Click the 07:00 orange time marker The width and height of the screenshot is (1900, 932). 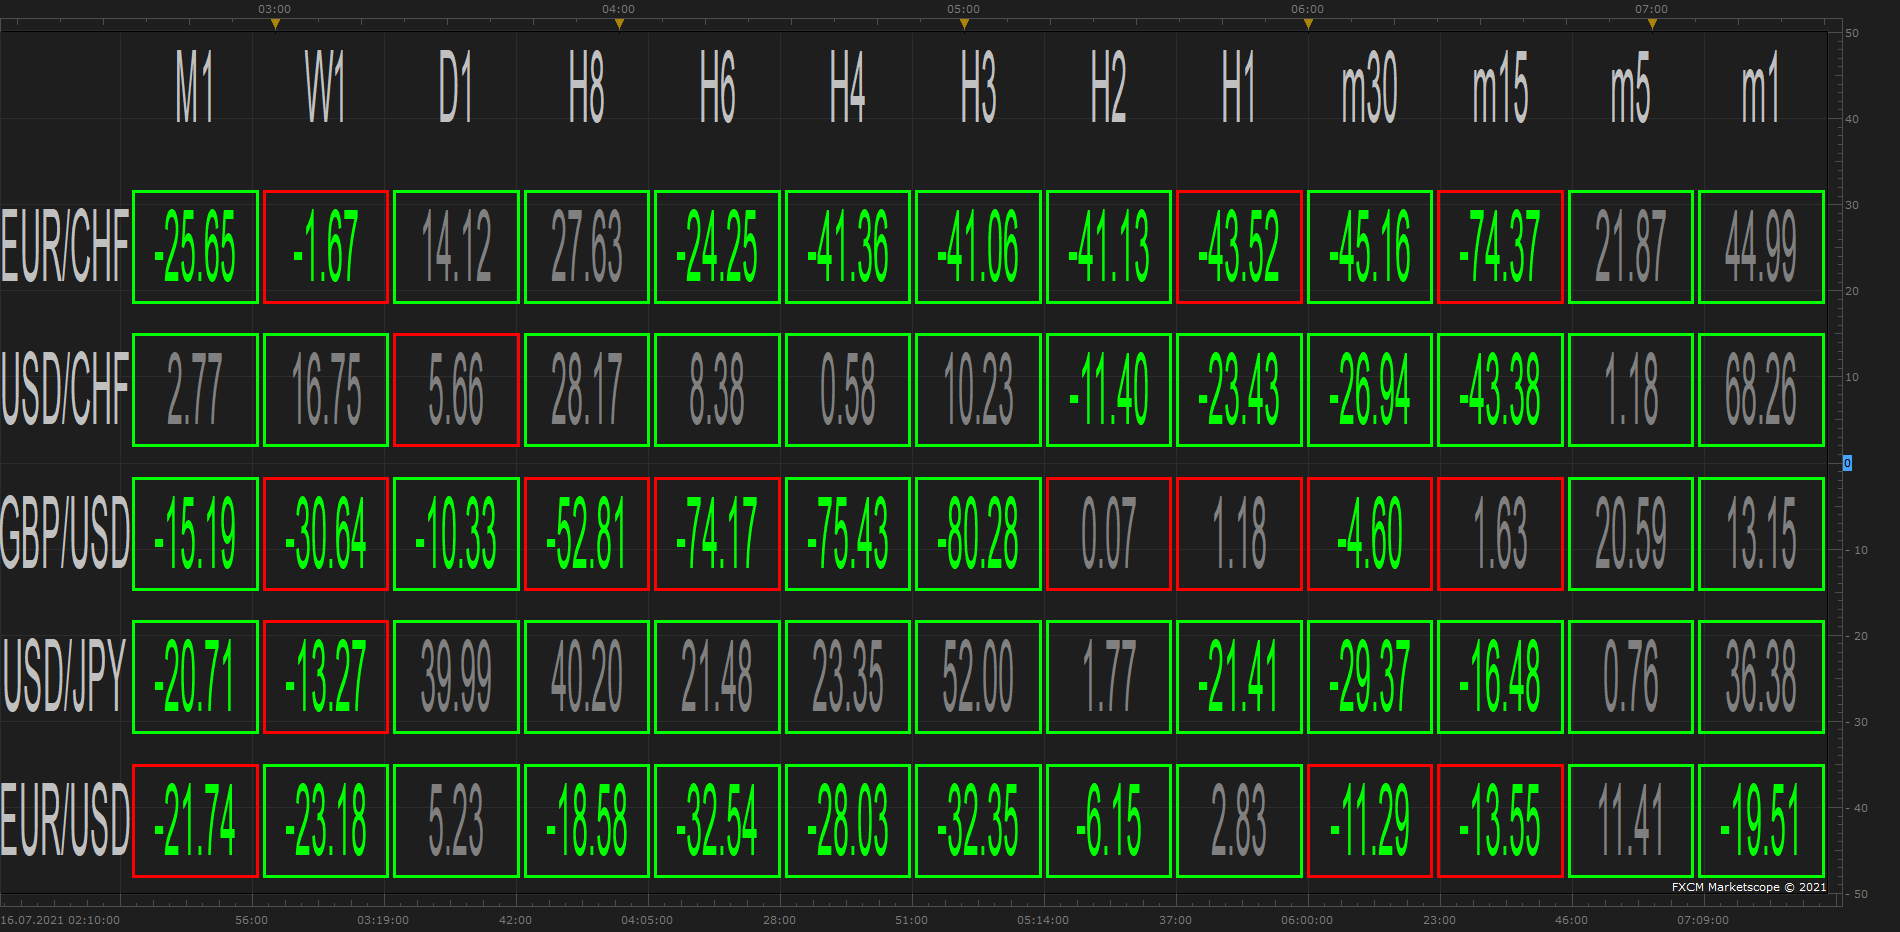(1652, 24)
